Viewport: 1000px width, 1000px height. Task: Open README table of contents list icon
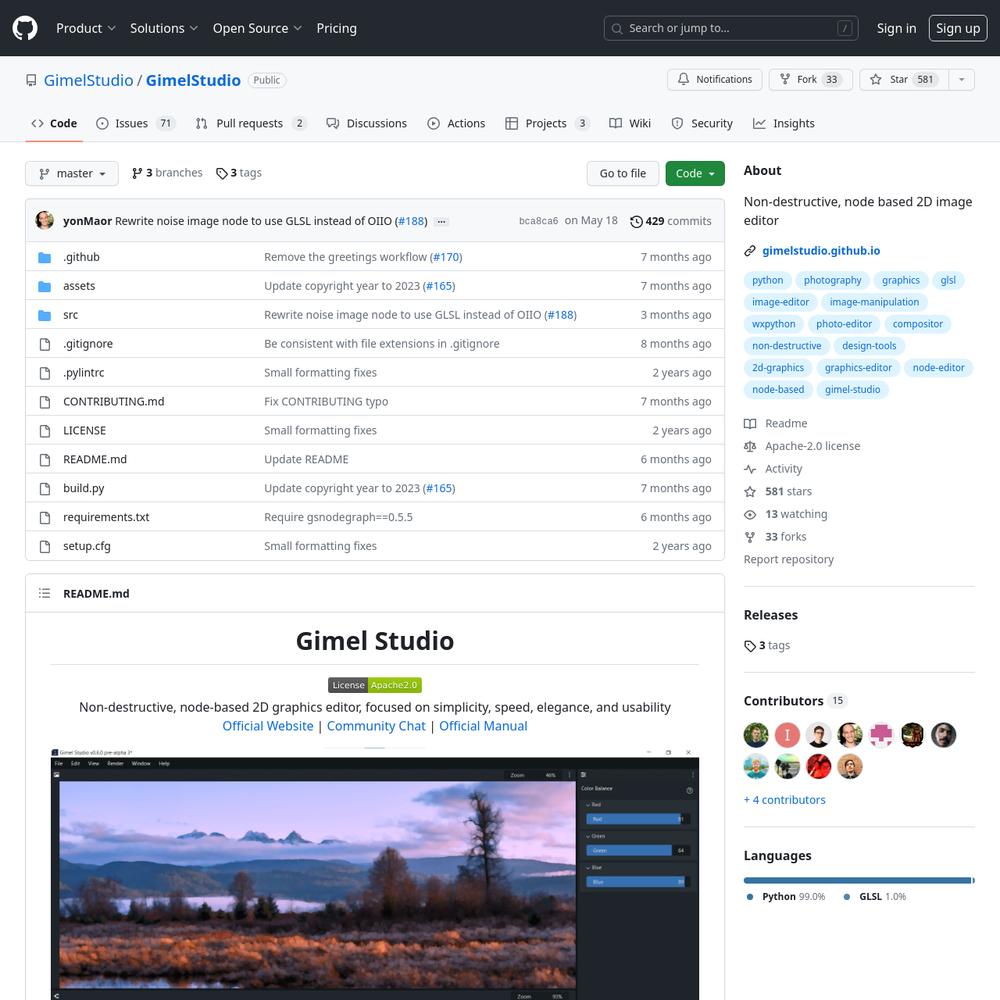pos(44,593)
